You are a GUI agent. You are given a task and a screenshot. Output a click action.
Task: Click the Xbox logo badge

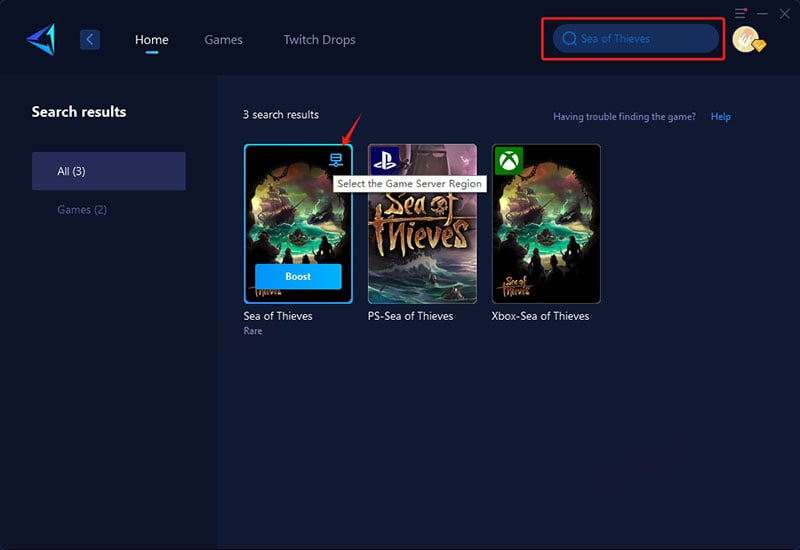tap(509, 161)
